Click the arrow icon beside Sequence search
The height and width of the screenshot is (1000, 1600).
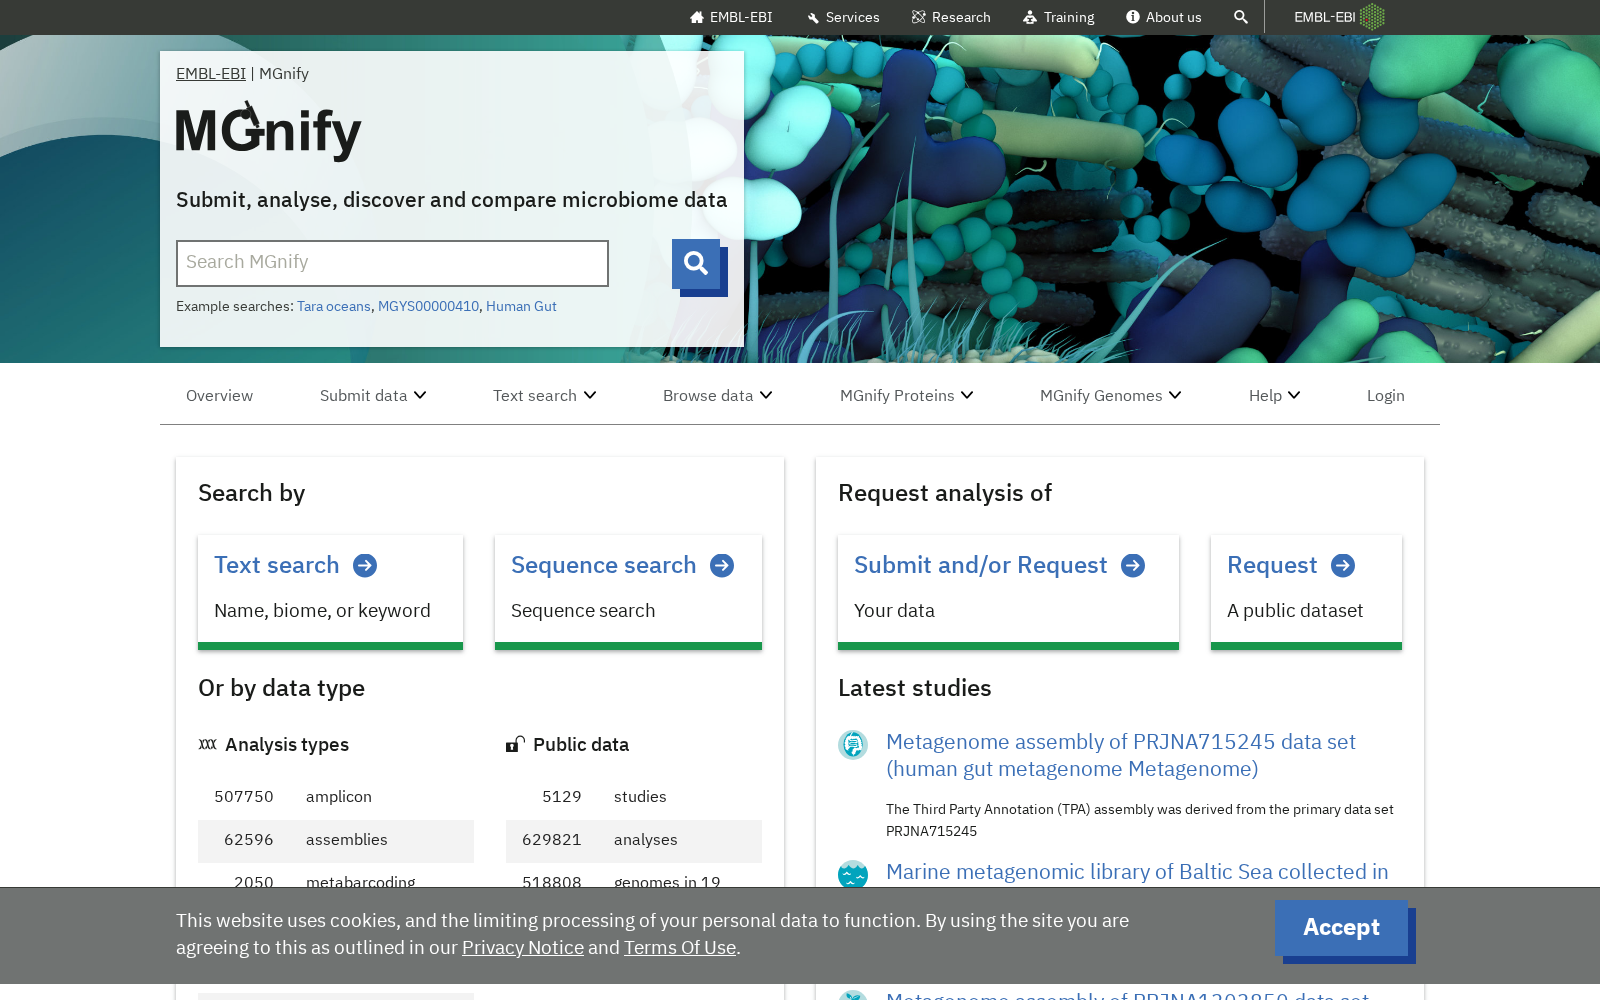point(722,566)
